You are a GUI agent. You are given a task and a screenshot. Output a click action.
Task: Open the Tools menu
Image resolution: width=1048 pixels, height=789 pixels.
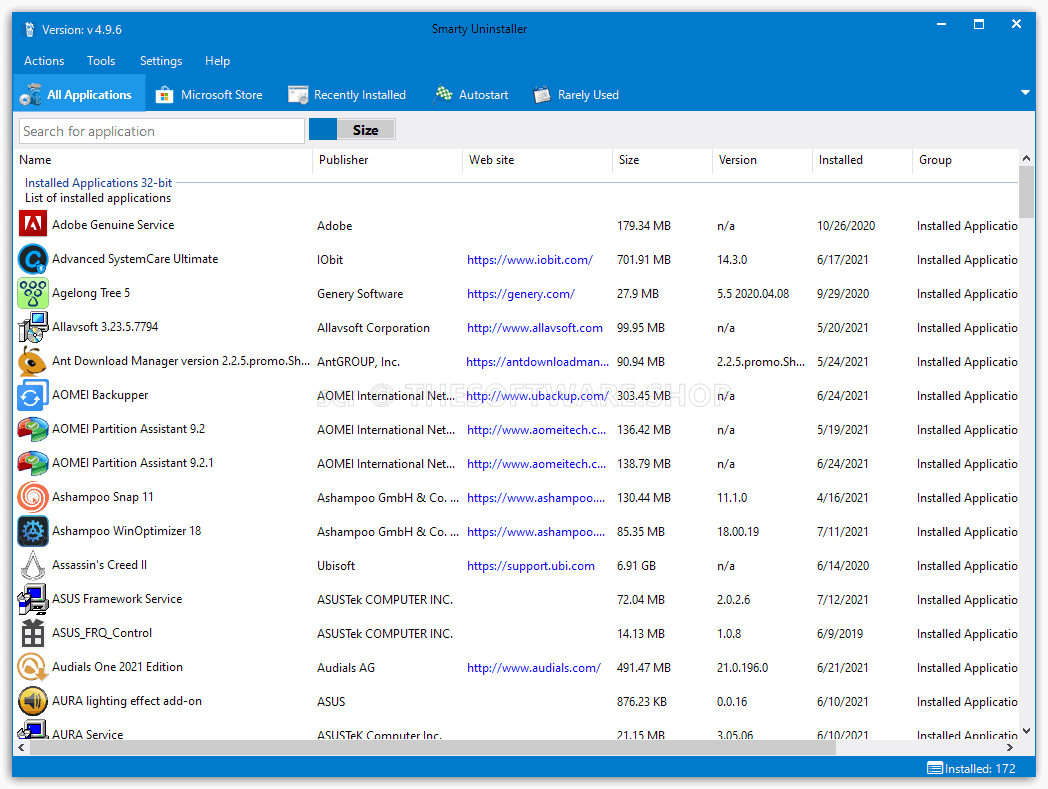[101, 61]
